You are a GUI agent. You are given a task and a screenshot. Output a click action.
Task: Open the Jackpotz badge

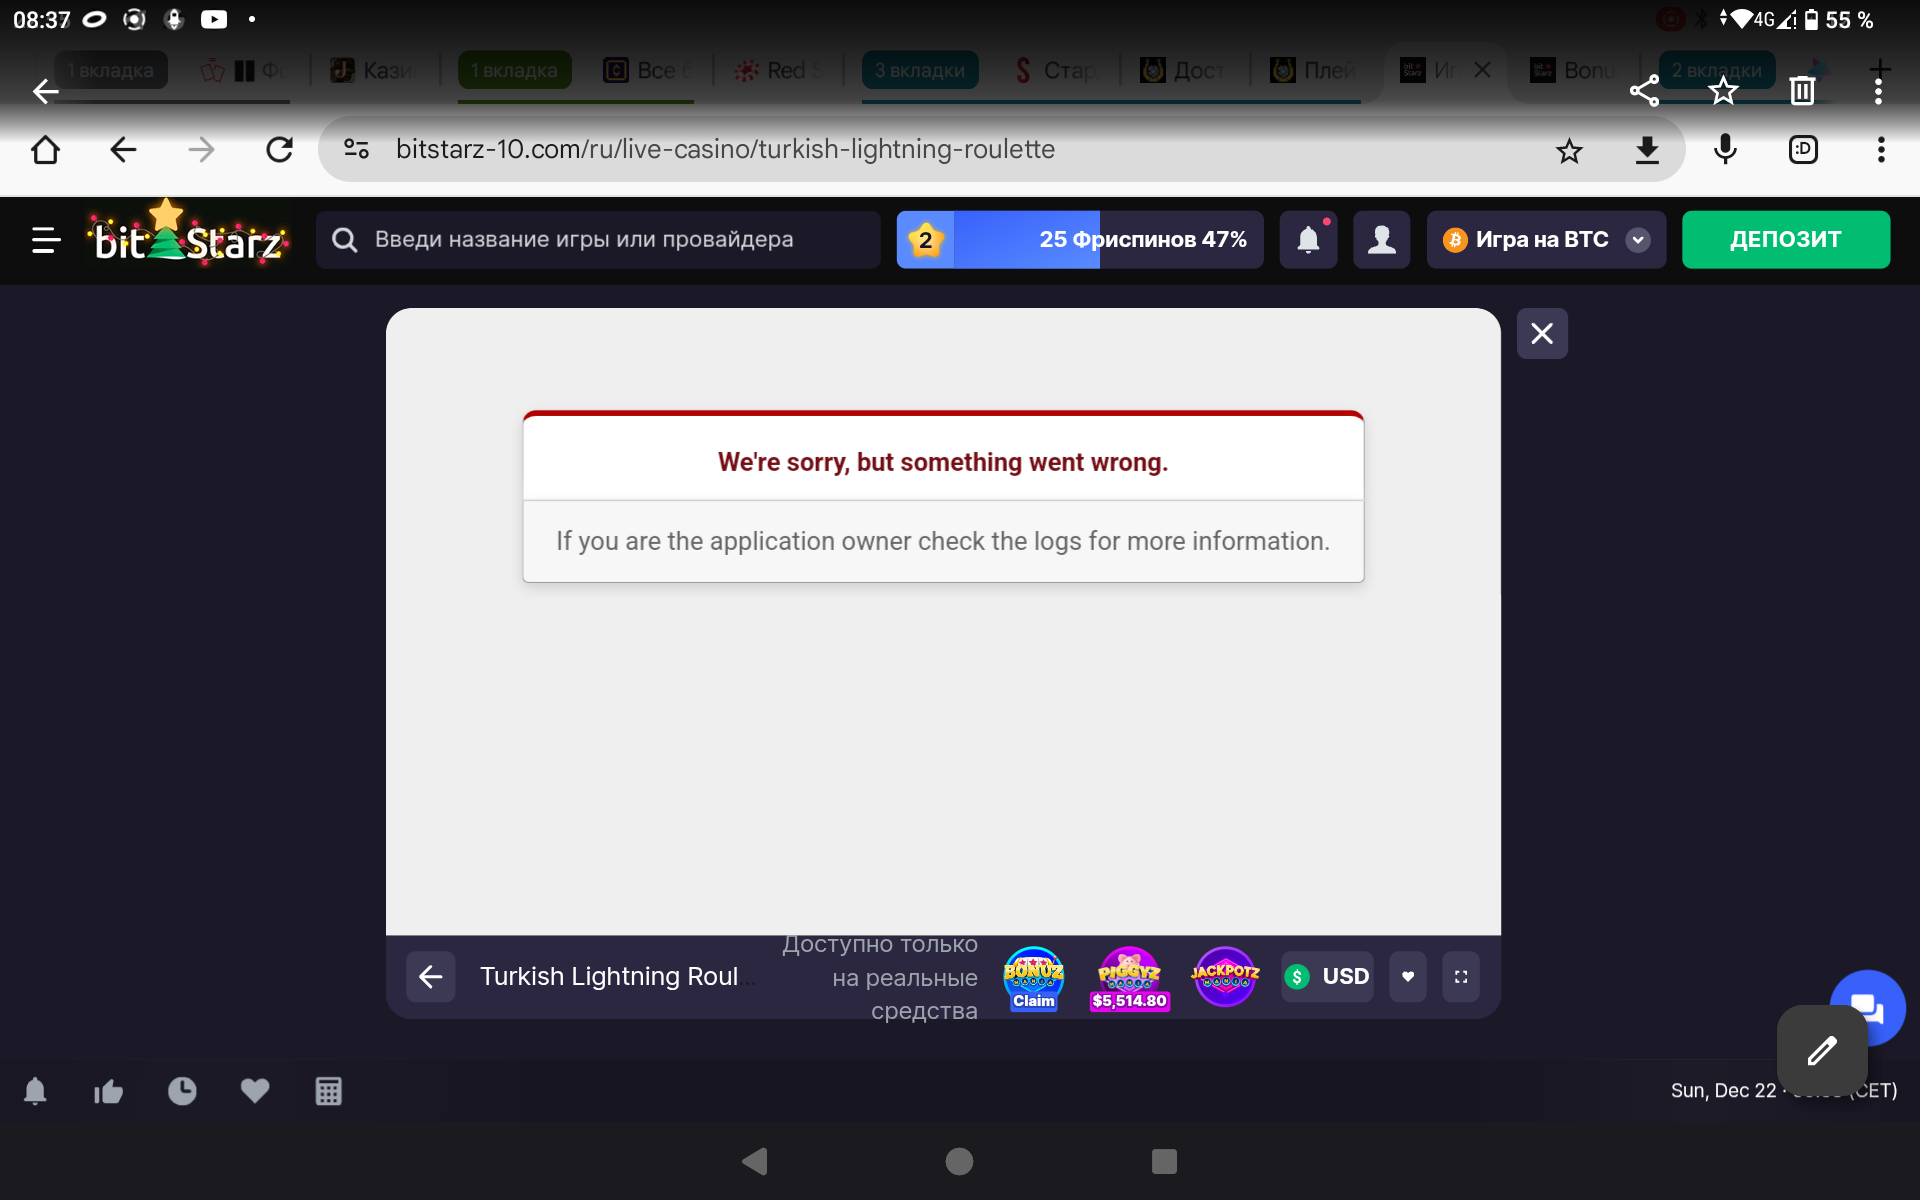[1225, 976]
